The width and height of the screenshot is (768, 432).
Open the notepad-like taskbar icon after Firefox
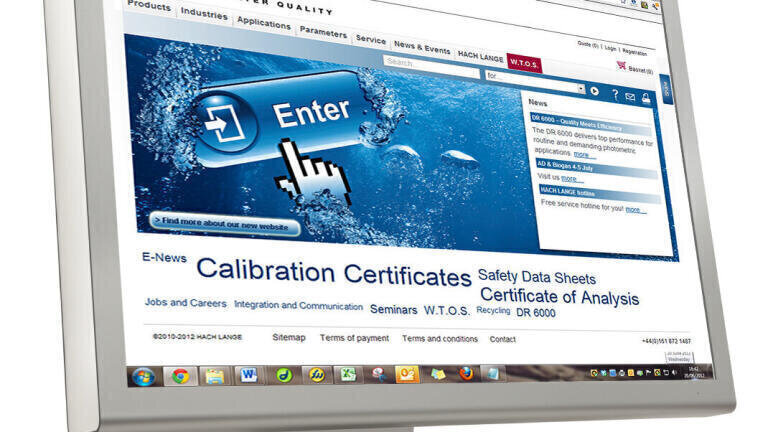(492, 374)
